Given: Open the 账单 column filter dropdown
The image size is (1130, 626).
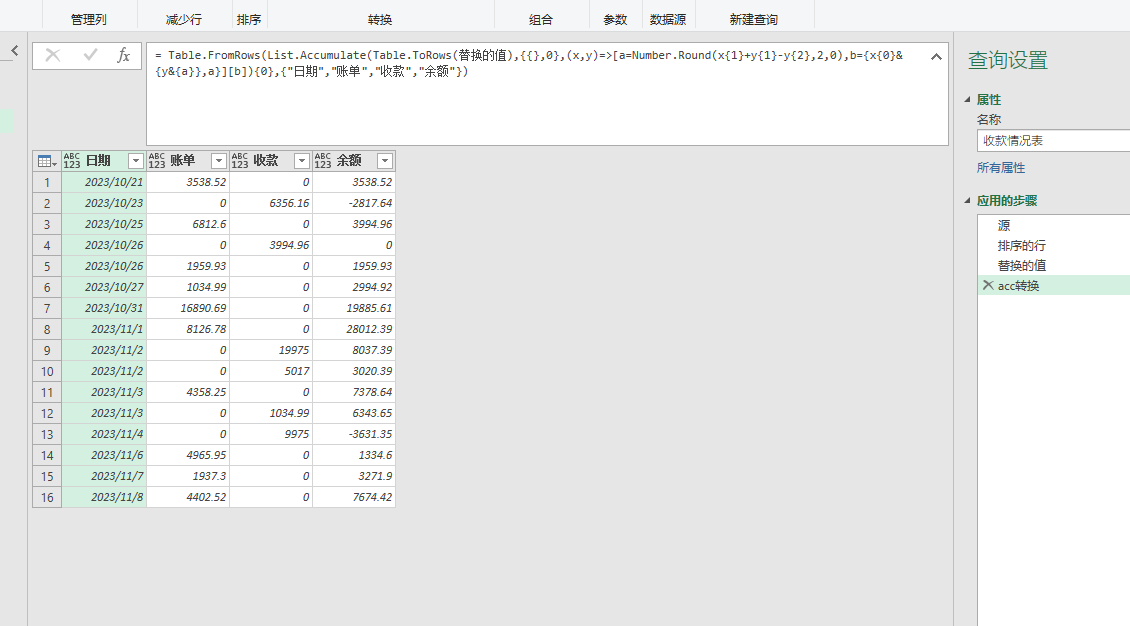Looking at the screenshot, I should 218,160.
